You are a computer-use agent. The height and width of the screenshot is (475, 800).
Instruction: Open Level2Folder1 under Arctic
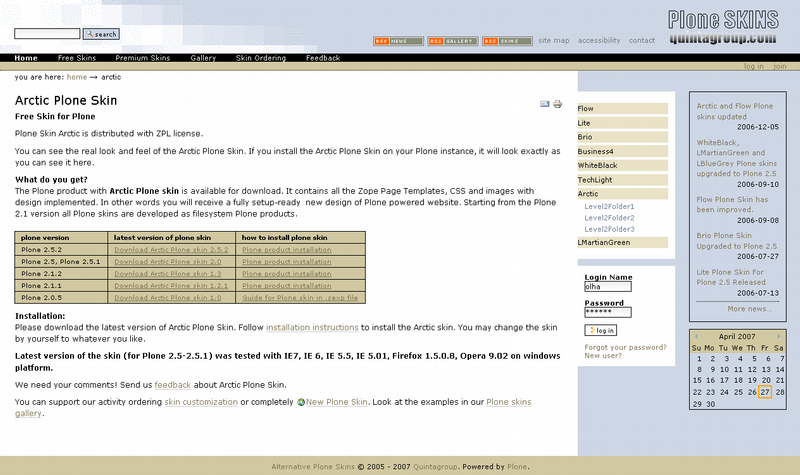609,206
